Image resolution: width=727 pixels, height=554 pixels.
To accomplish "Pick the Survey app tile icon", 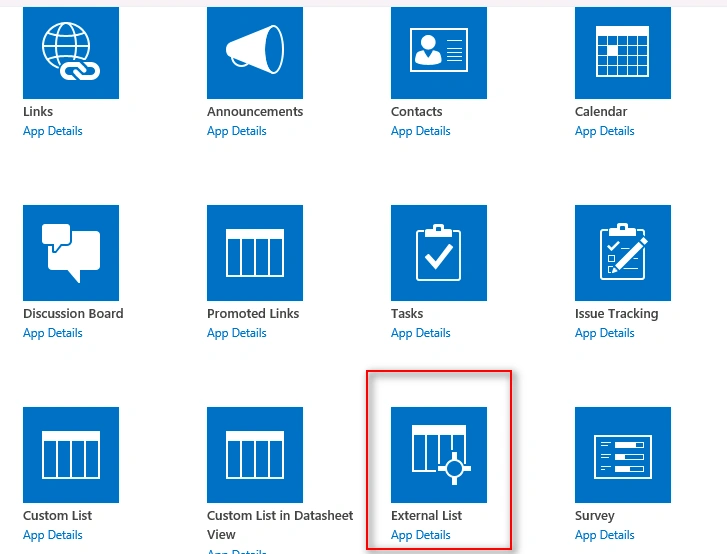I will pos(623,455).
